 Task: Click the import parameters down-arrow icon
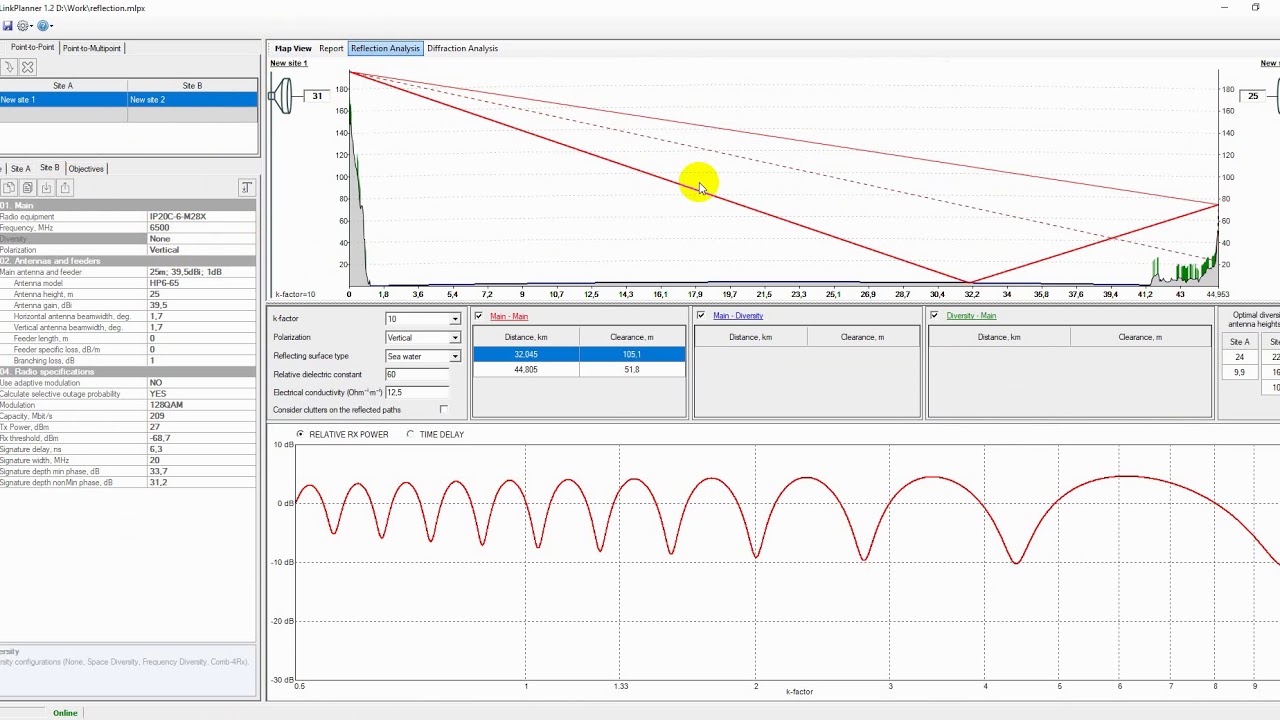pyautogui.click(x=46, y=188)
